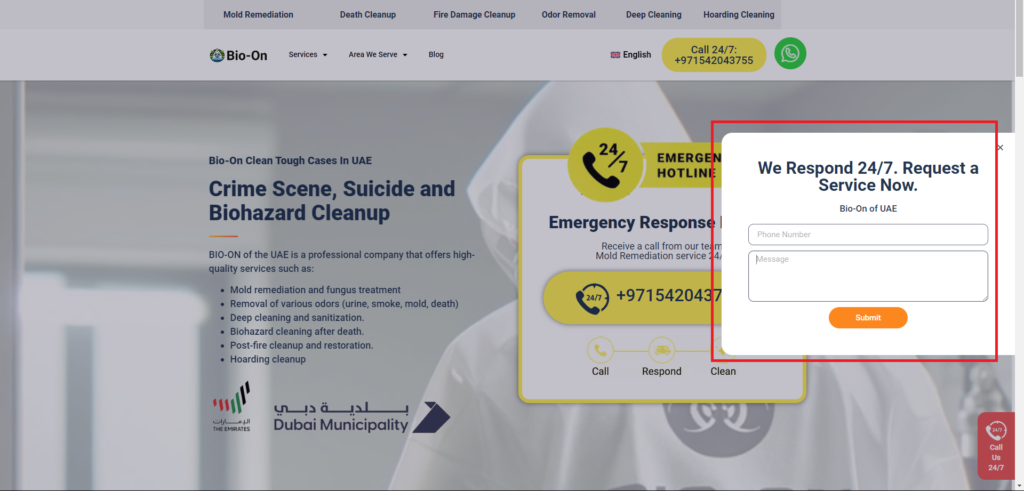
Task: Focus the Message text area
Action: tap(868, 276)
